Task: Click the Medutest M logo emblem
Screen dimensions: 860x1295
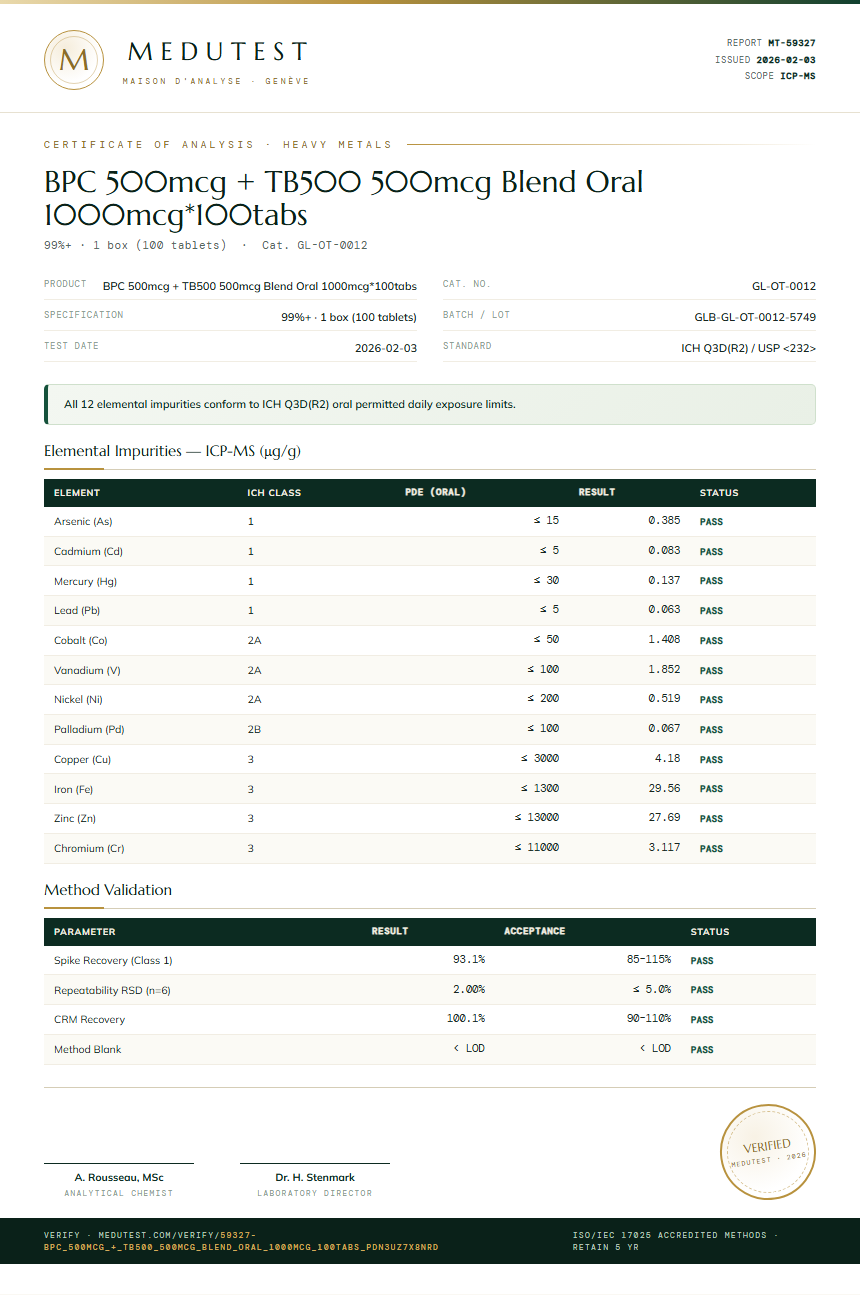Action: [x=74, y=60]
